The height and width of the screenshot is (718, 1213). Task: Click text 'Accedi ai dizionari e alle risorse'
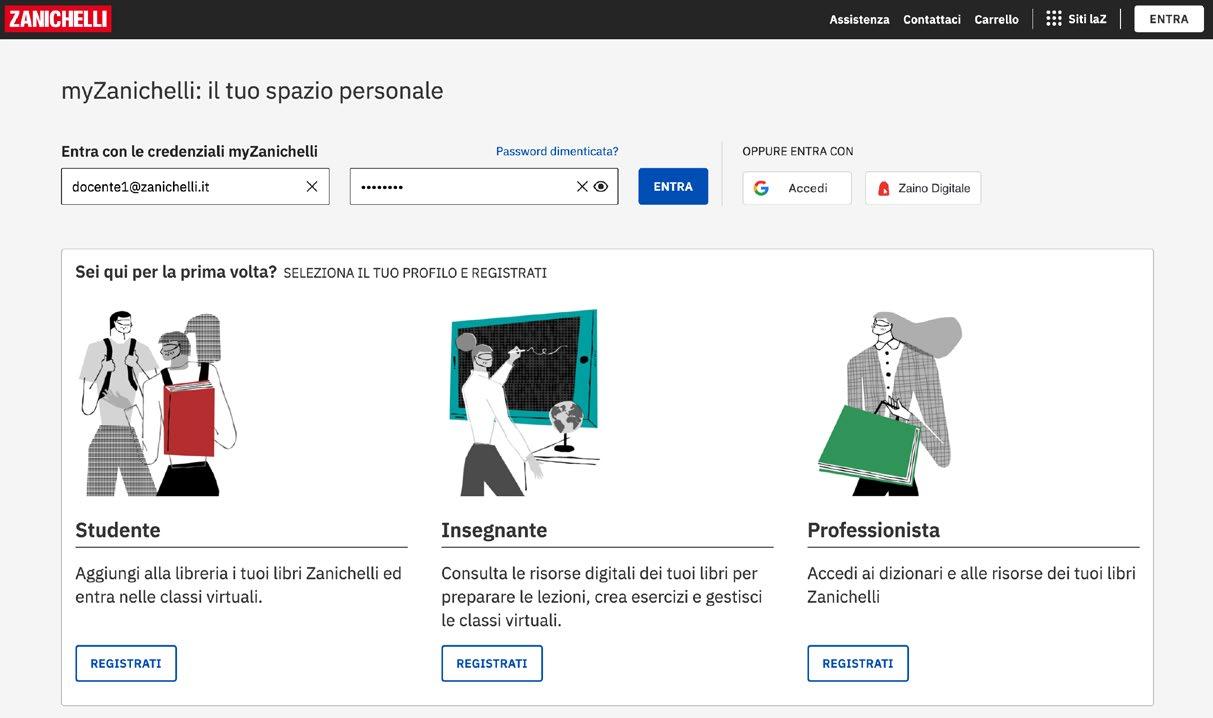pyautogui.click(x=924, y=574)
